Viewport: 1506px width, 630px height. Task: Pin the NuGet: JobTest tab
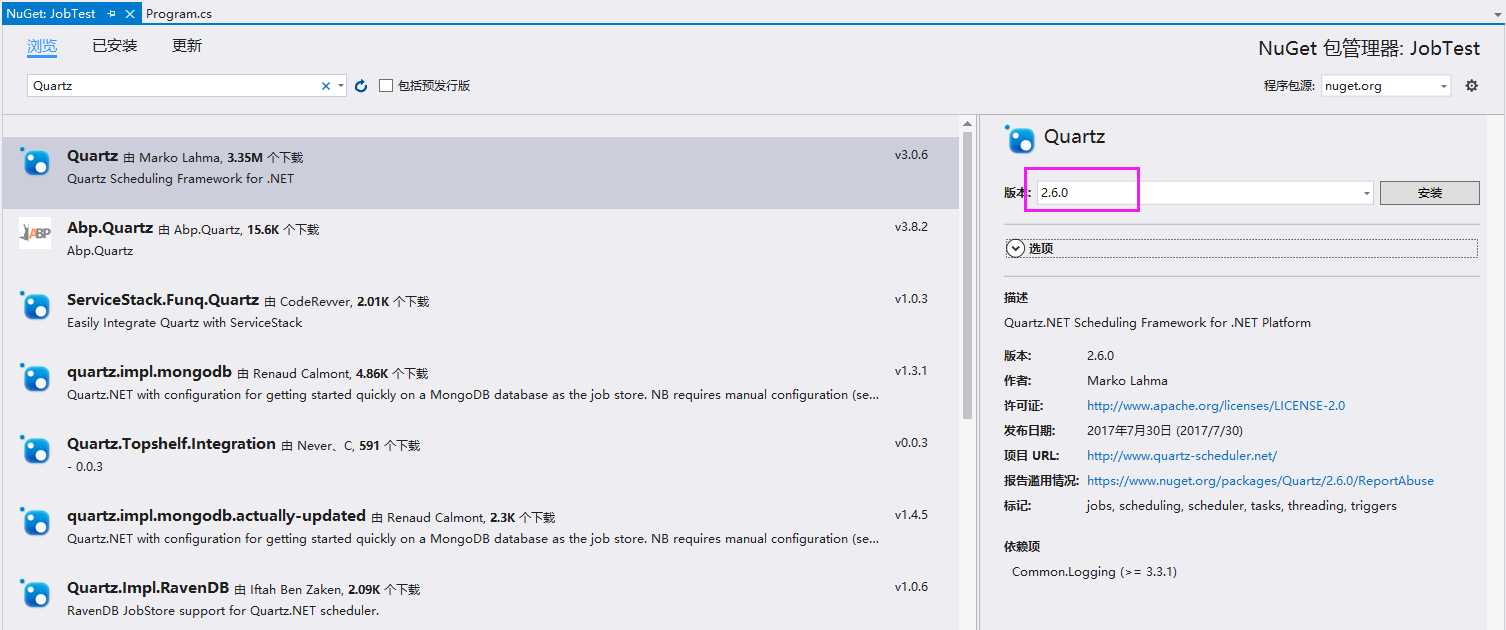tap(111, 14)
